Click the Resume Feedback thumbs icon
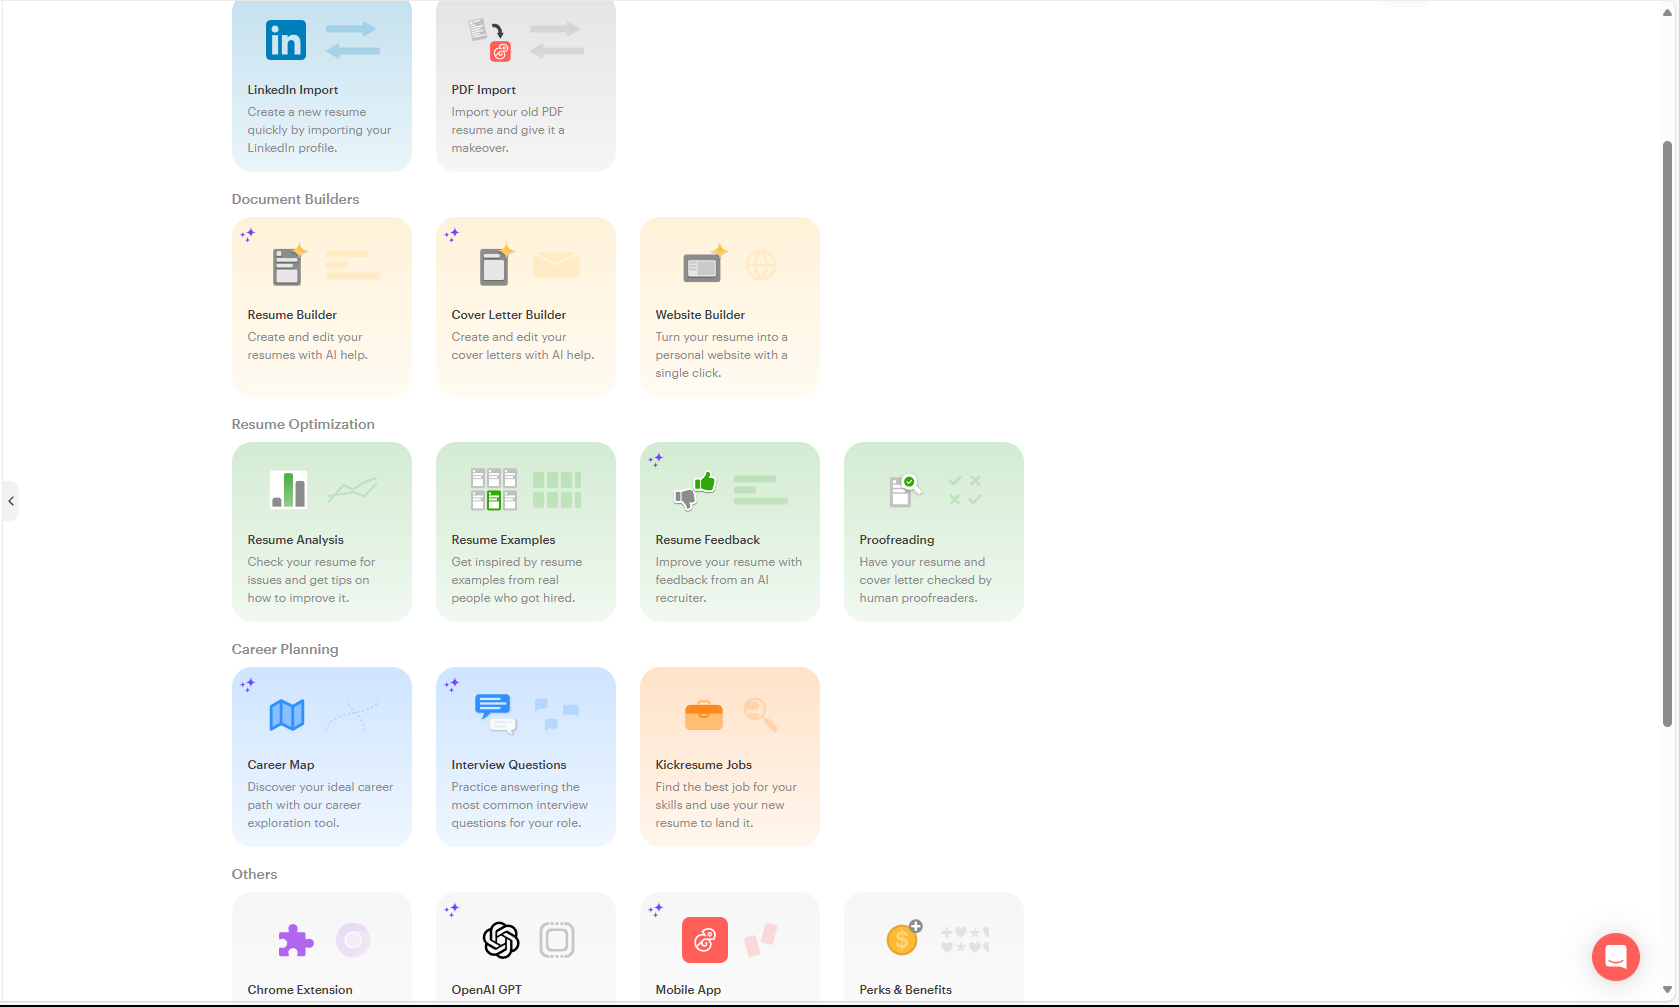 (x=695, y=490)
